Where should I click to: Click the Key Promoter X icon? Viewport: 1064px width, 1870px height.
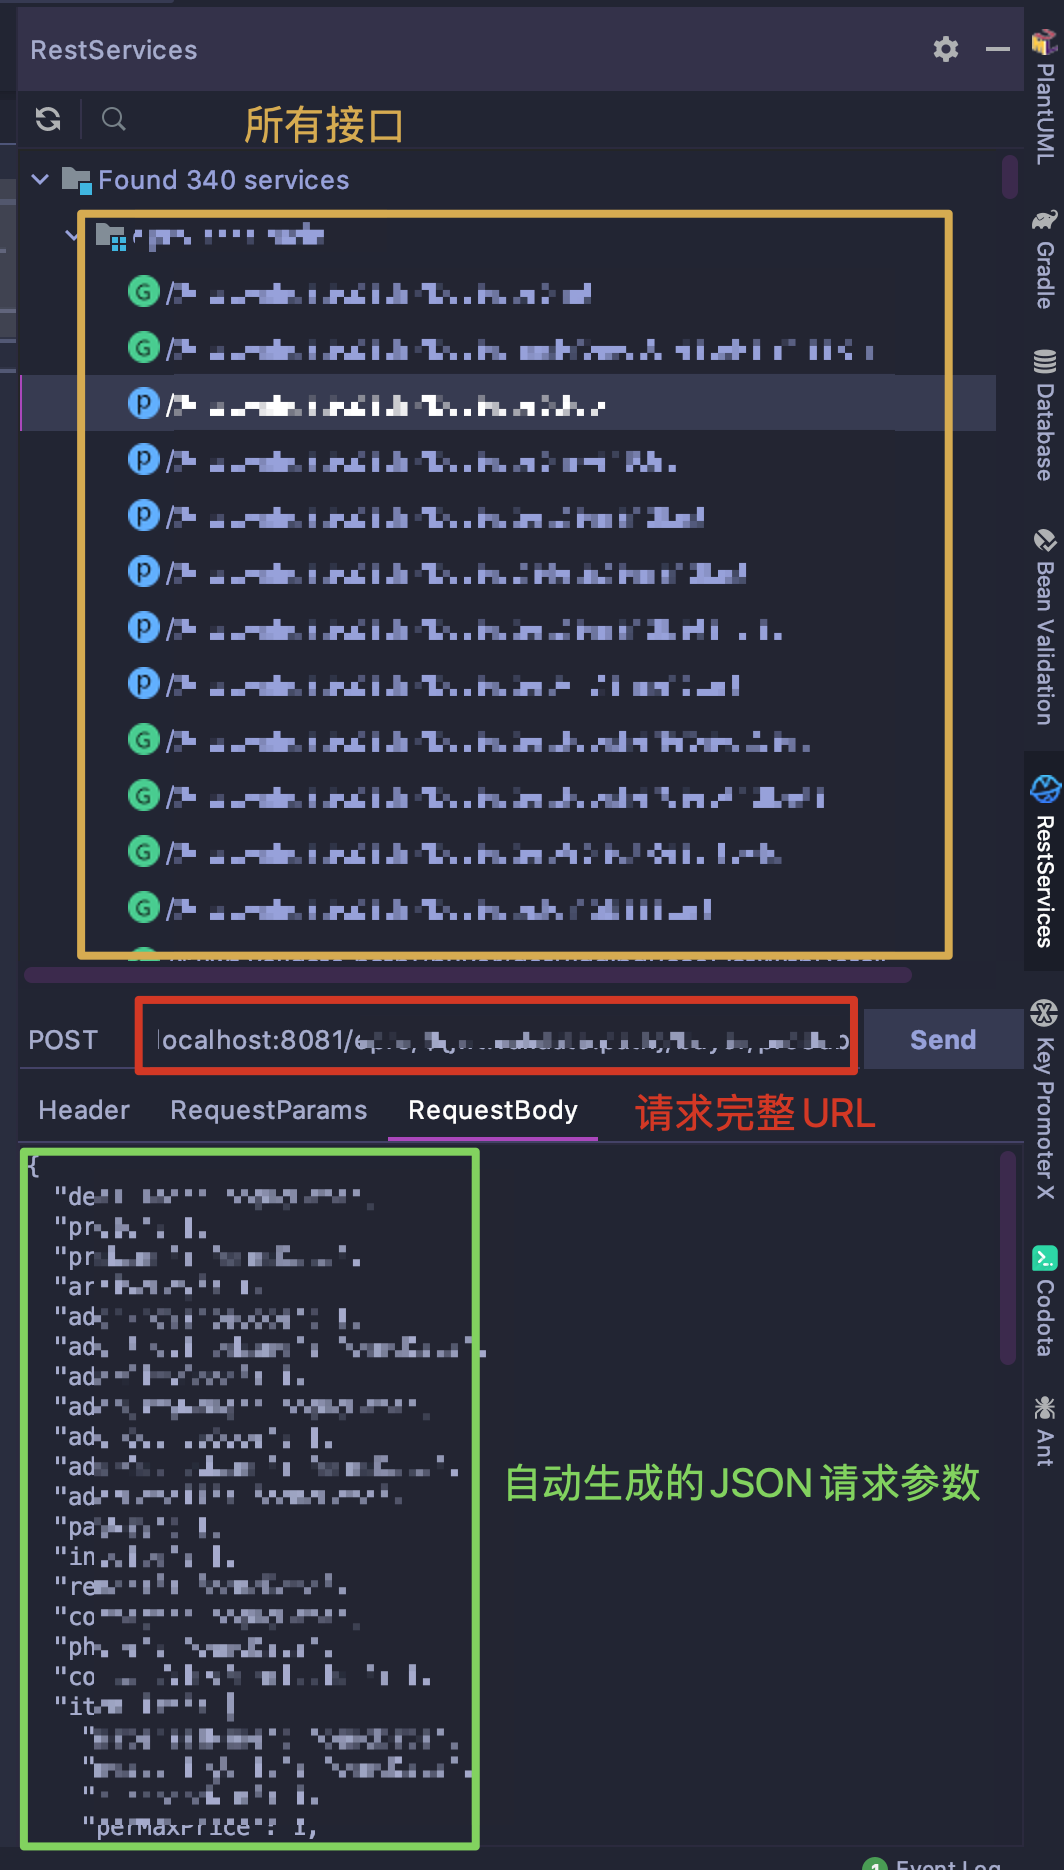pyautogui.click(x=1045, y=1012)
